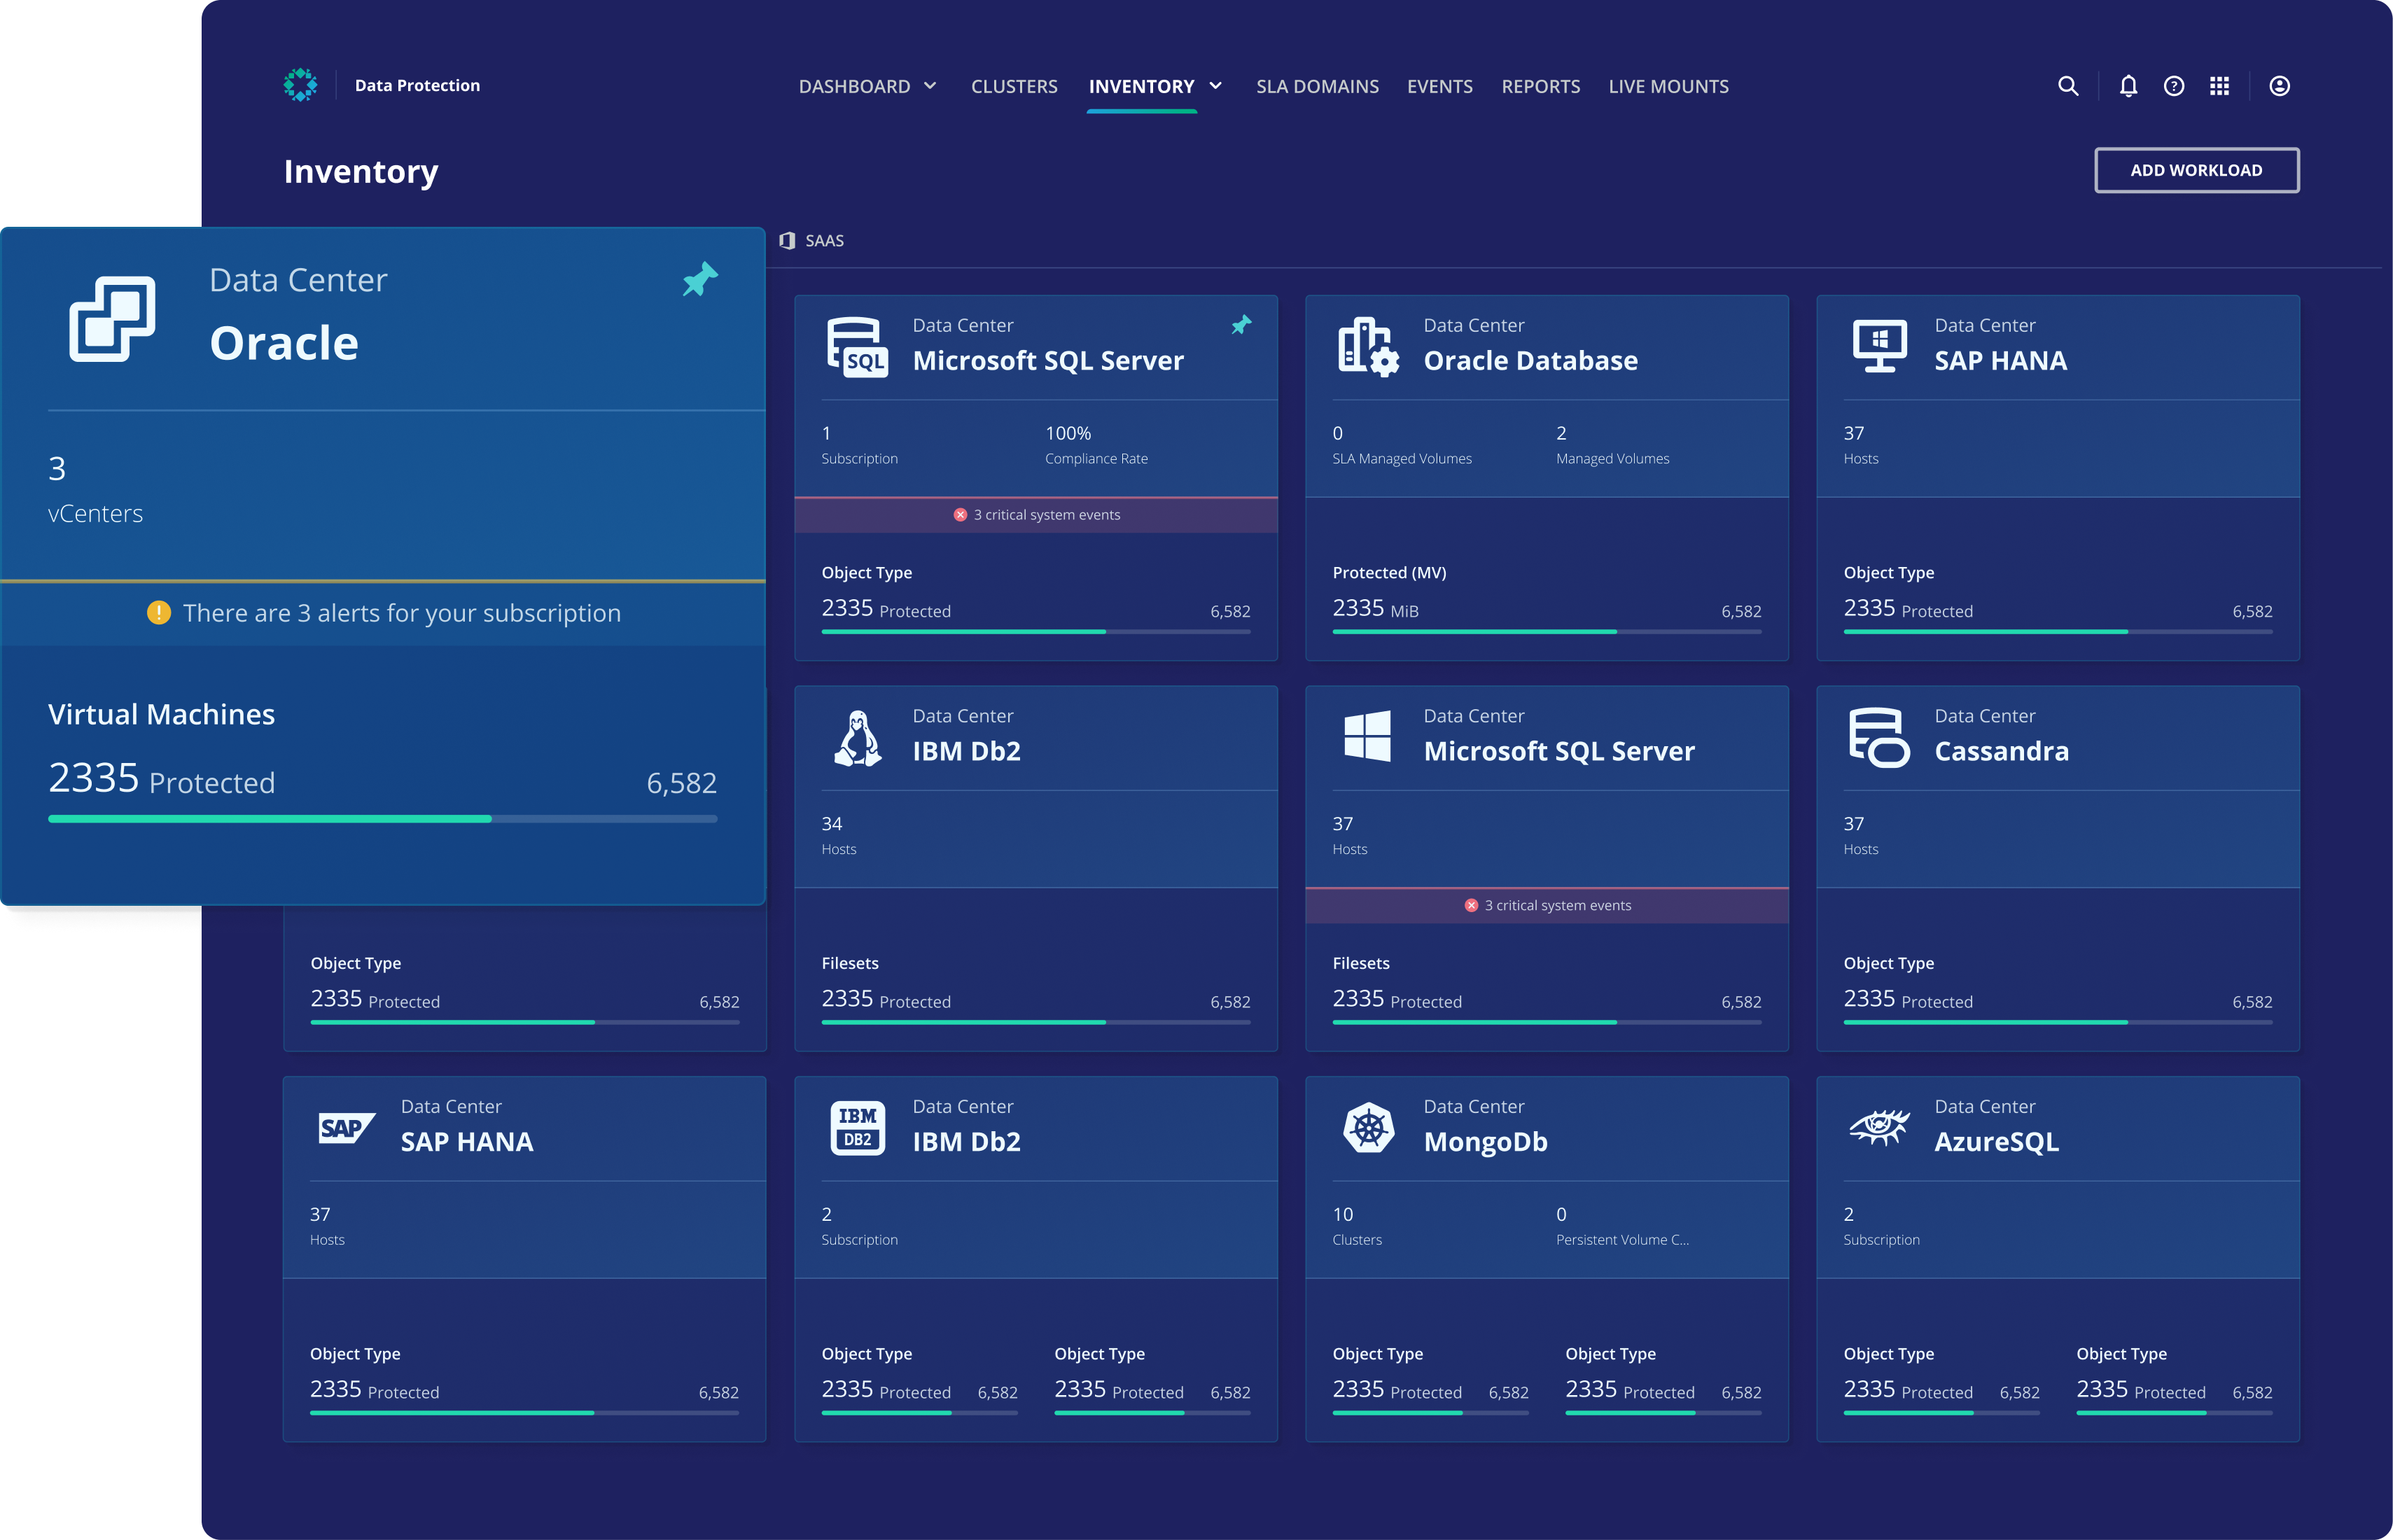2393x1540 pixels.
Task: Click "Protected (MV)" label
Action: tap(1389, 572)
